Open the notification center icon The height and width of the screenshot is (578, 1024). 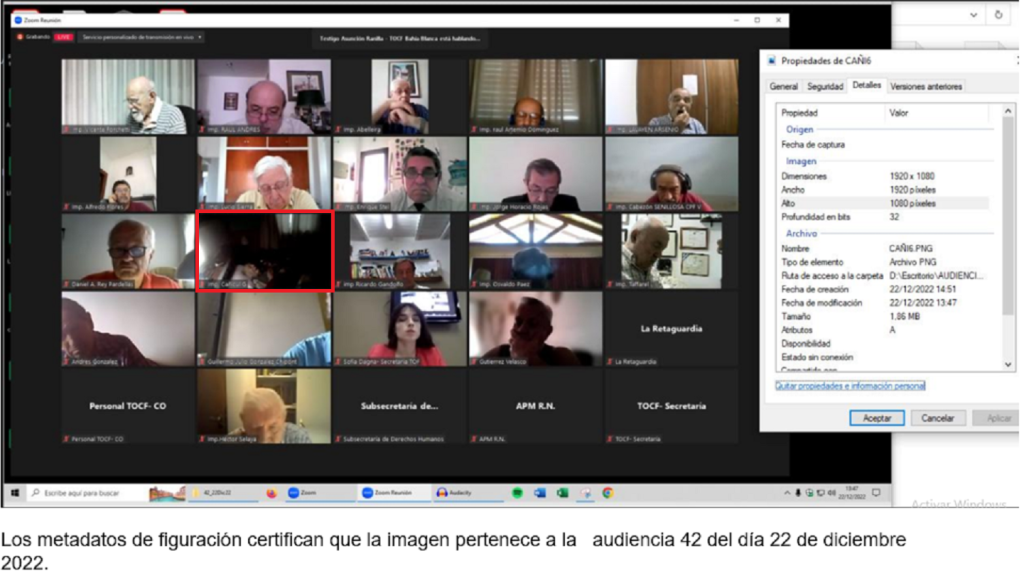(x=877, y=493)
